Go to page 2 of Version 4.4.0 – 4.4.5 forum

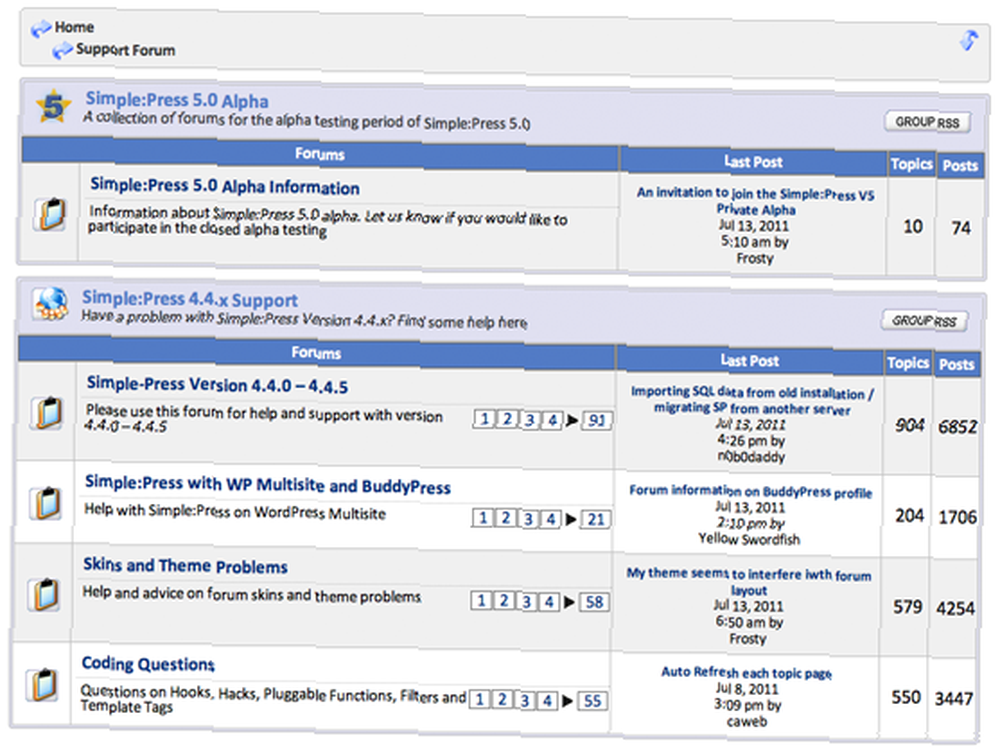pyautogui.click(x=507, y=420)
